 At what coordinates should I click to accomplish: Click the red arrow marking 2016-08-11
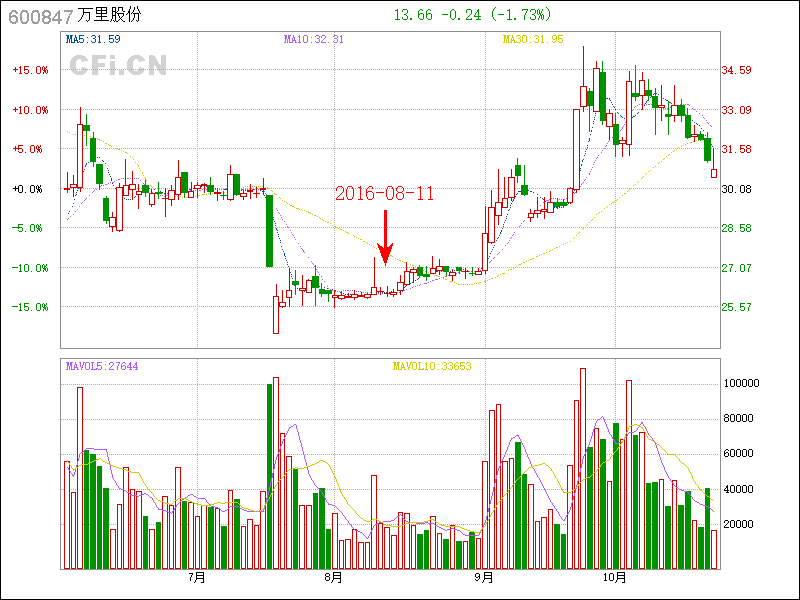(385, 238)
